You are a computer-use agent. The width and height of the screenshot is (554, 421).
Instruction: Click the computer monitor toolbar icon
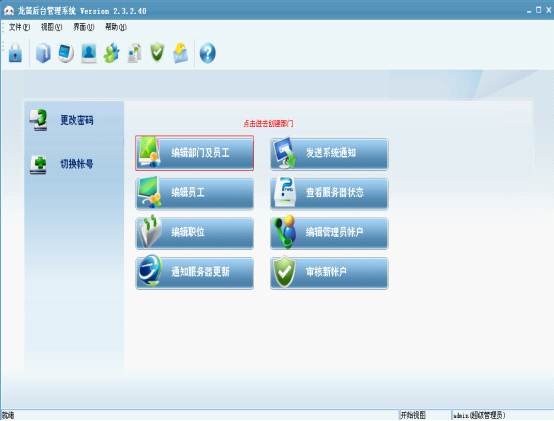click(66, 54)
